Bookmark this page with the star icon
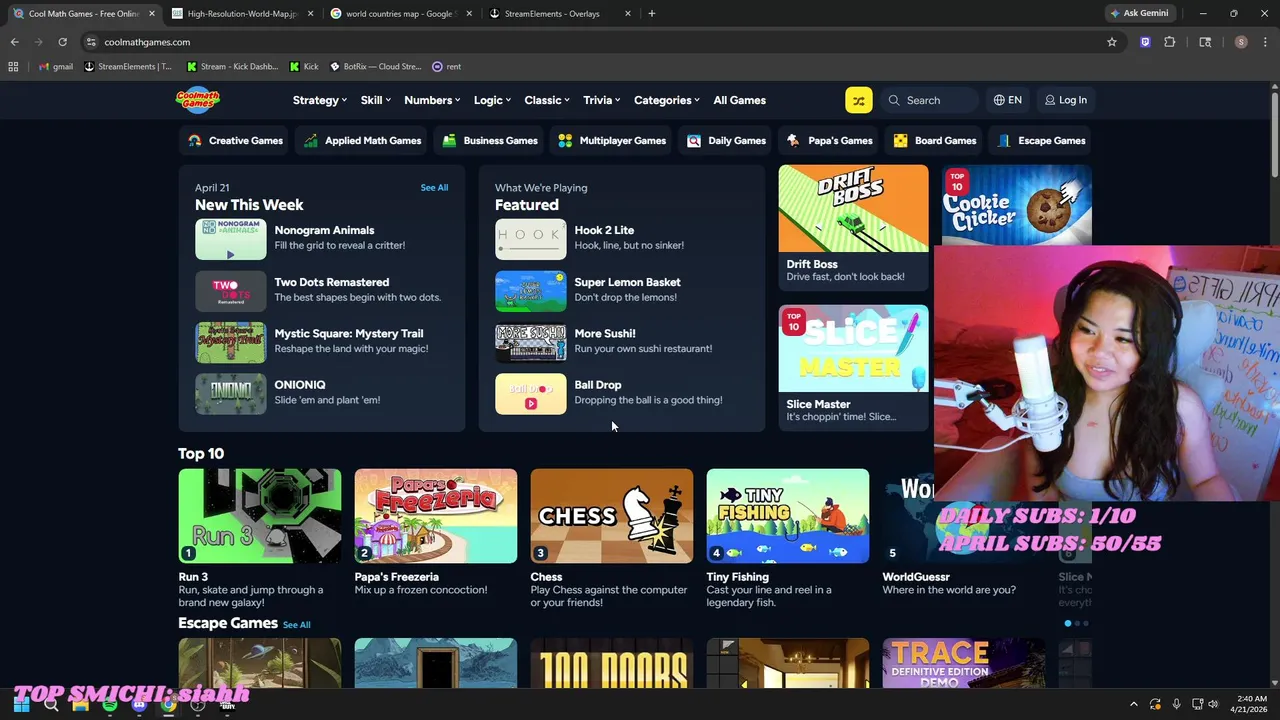The height and width of the screenshot is (720, 1280). click(1111, 42)
